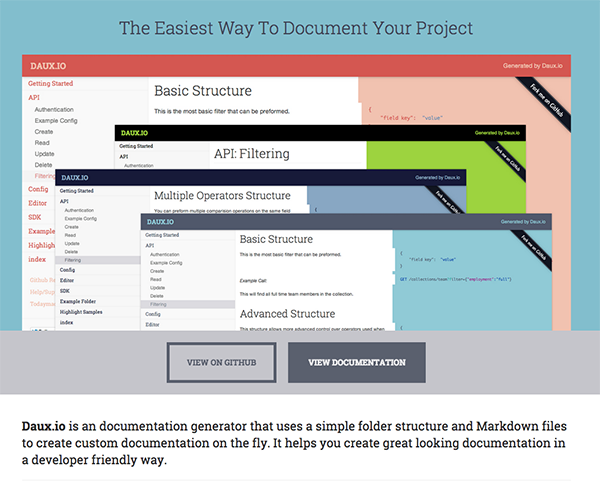The height and width of the screenshot is (484, 600).
Task: Select Getting Started in black-themed sidebar
Action: pyautogui.click(x=136, y=146)
